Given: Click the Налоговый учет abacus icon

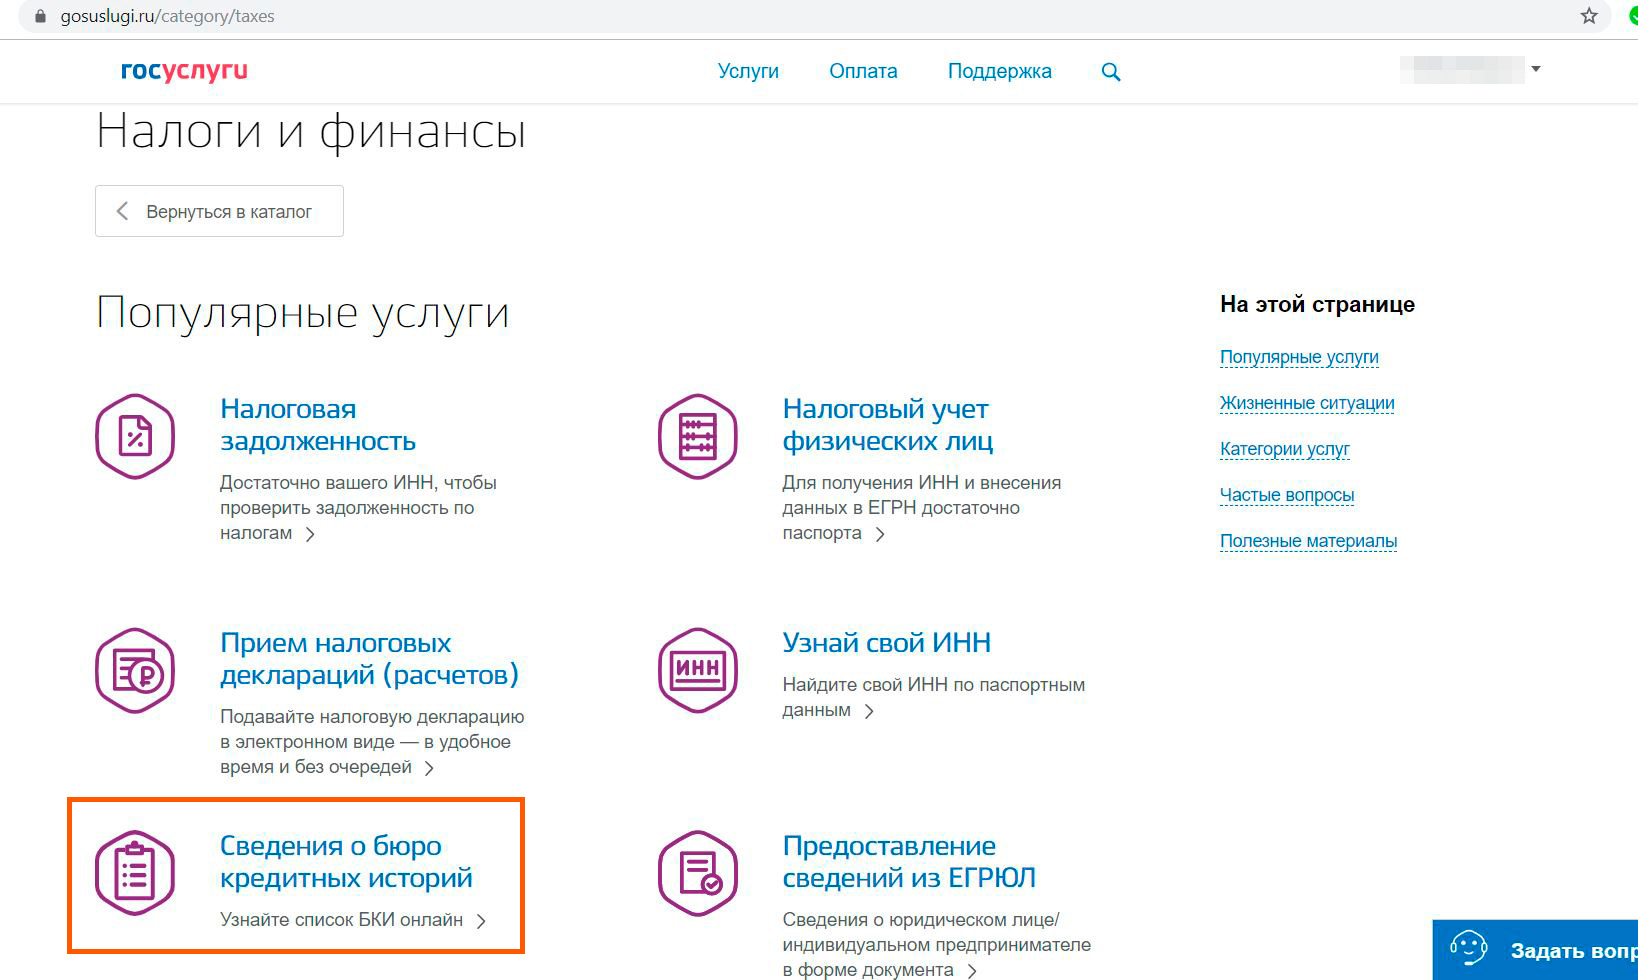Looking at the screenshot, I should [698, 437].
